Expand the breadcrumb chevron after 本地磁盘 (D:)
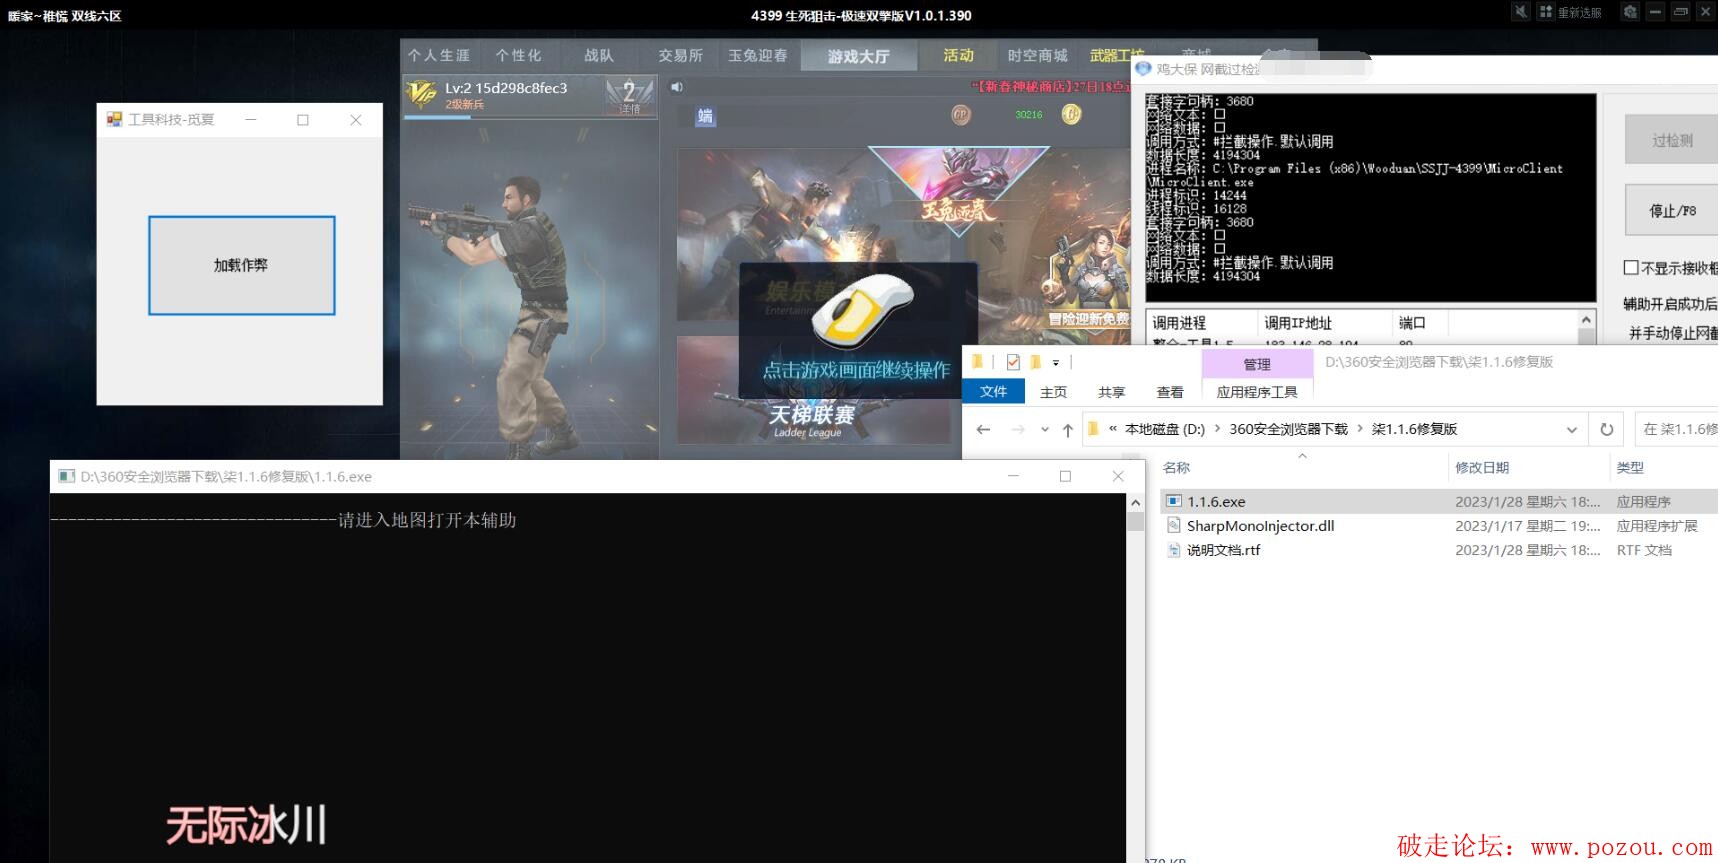The width and height of the screenshot is (1718, 863). (x=1217, y=429)
